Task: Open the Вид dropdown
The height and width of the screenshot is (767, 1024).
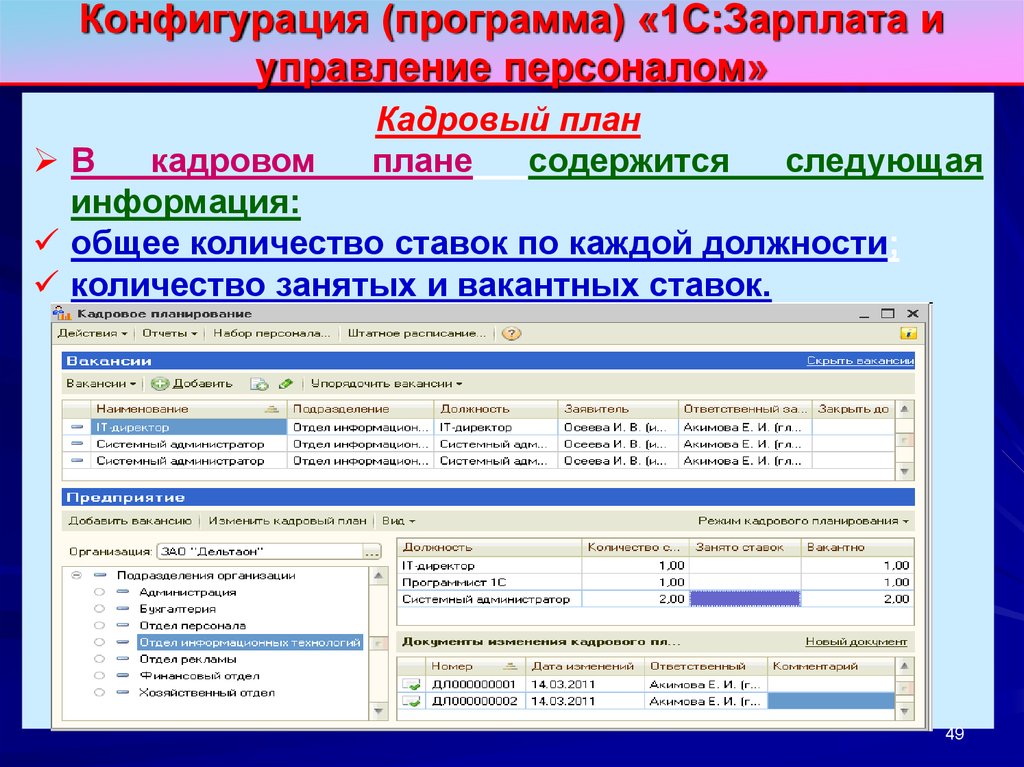Action: coord(398,521)
